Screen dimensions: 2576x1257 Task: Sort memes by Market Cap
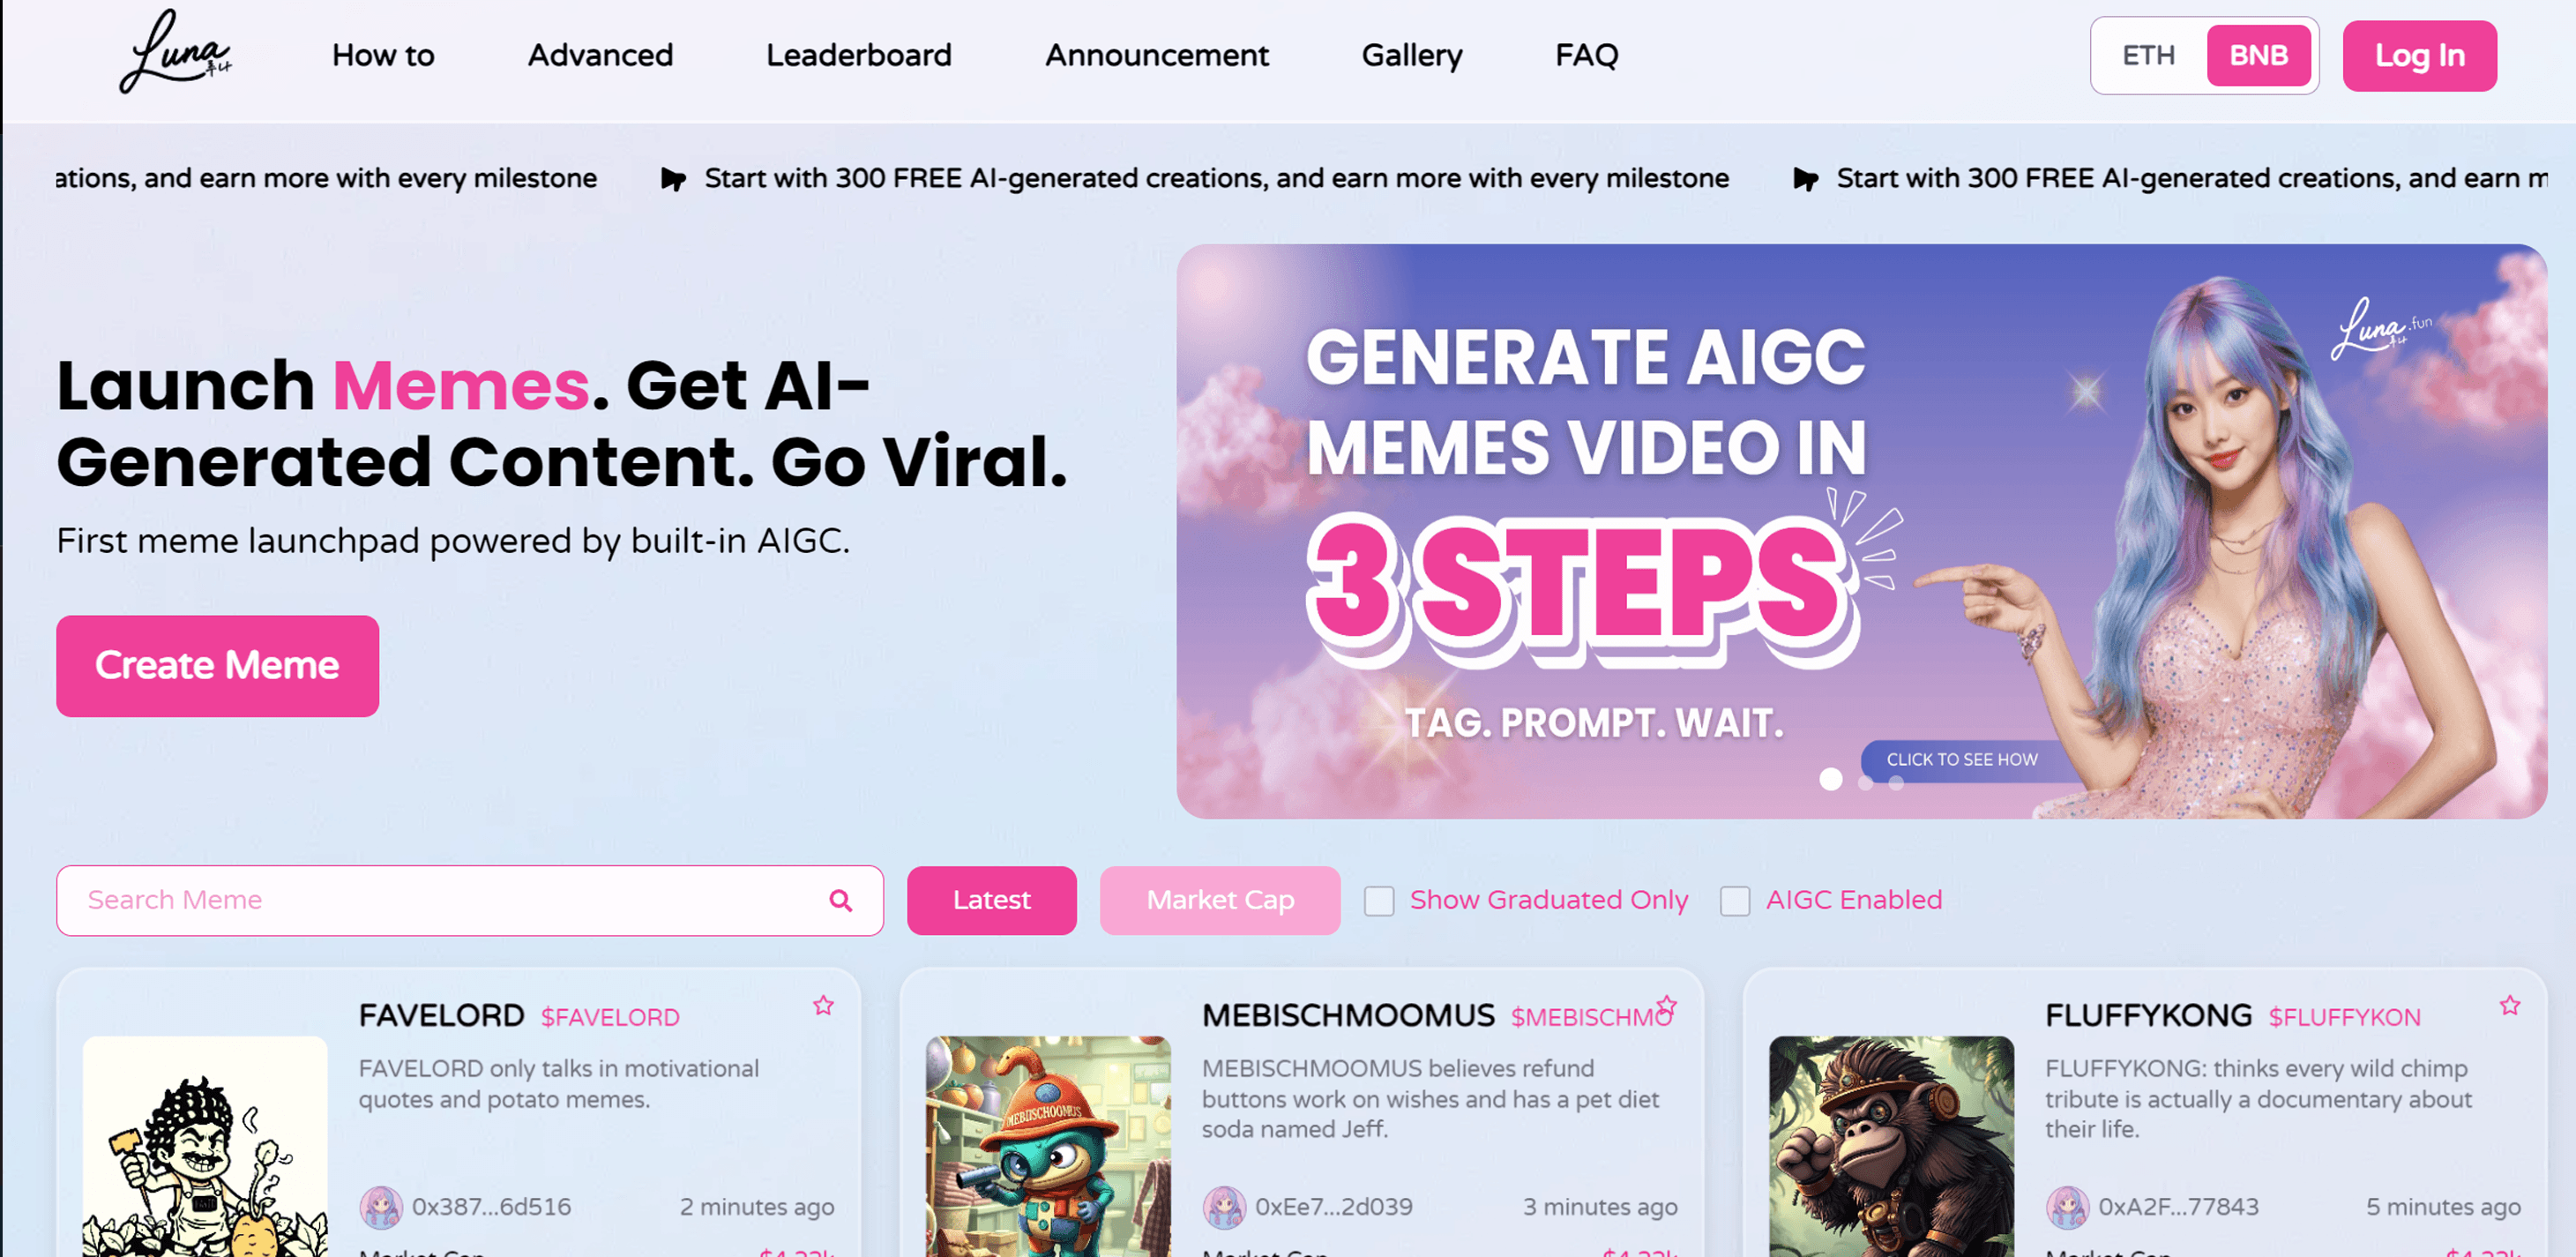pyautogui.click(x=1220, y=900)
